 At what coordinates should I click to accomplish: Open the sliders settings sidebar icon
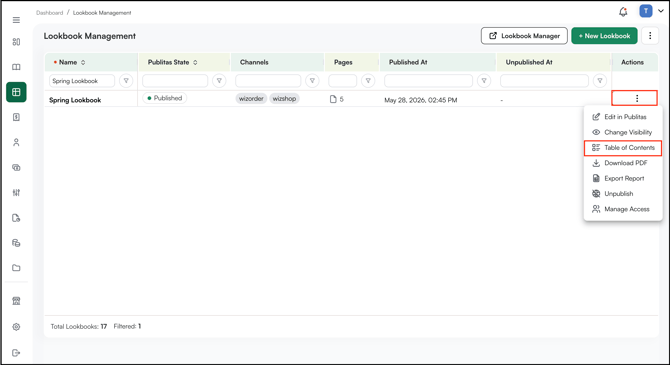[16, 193]
